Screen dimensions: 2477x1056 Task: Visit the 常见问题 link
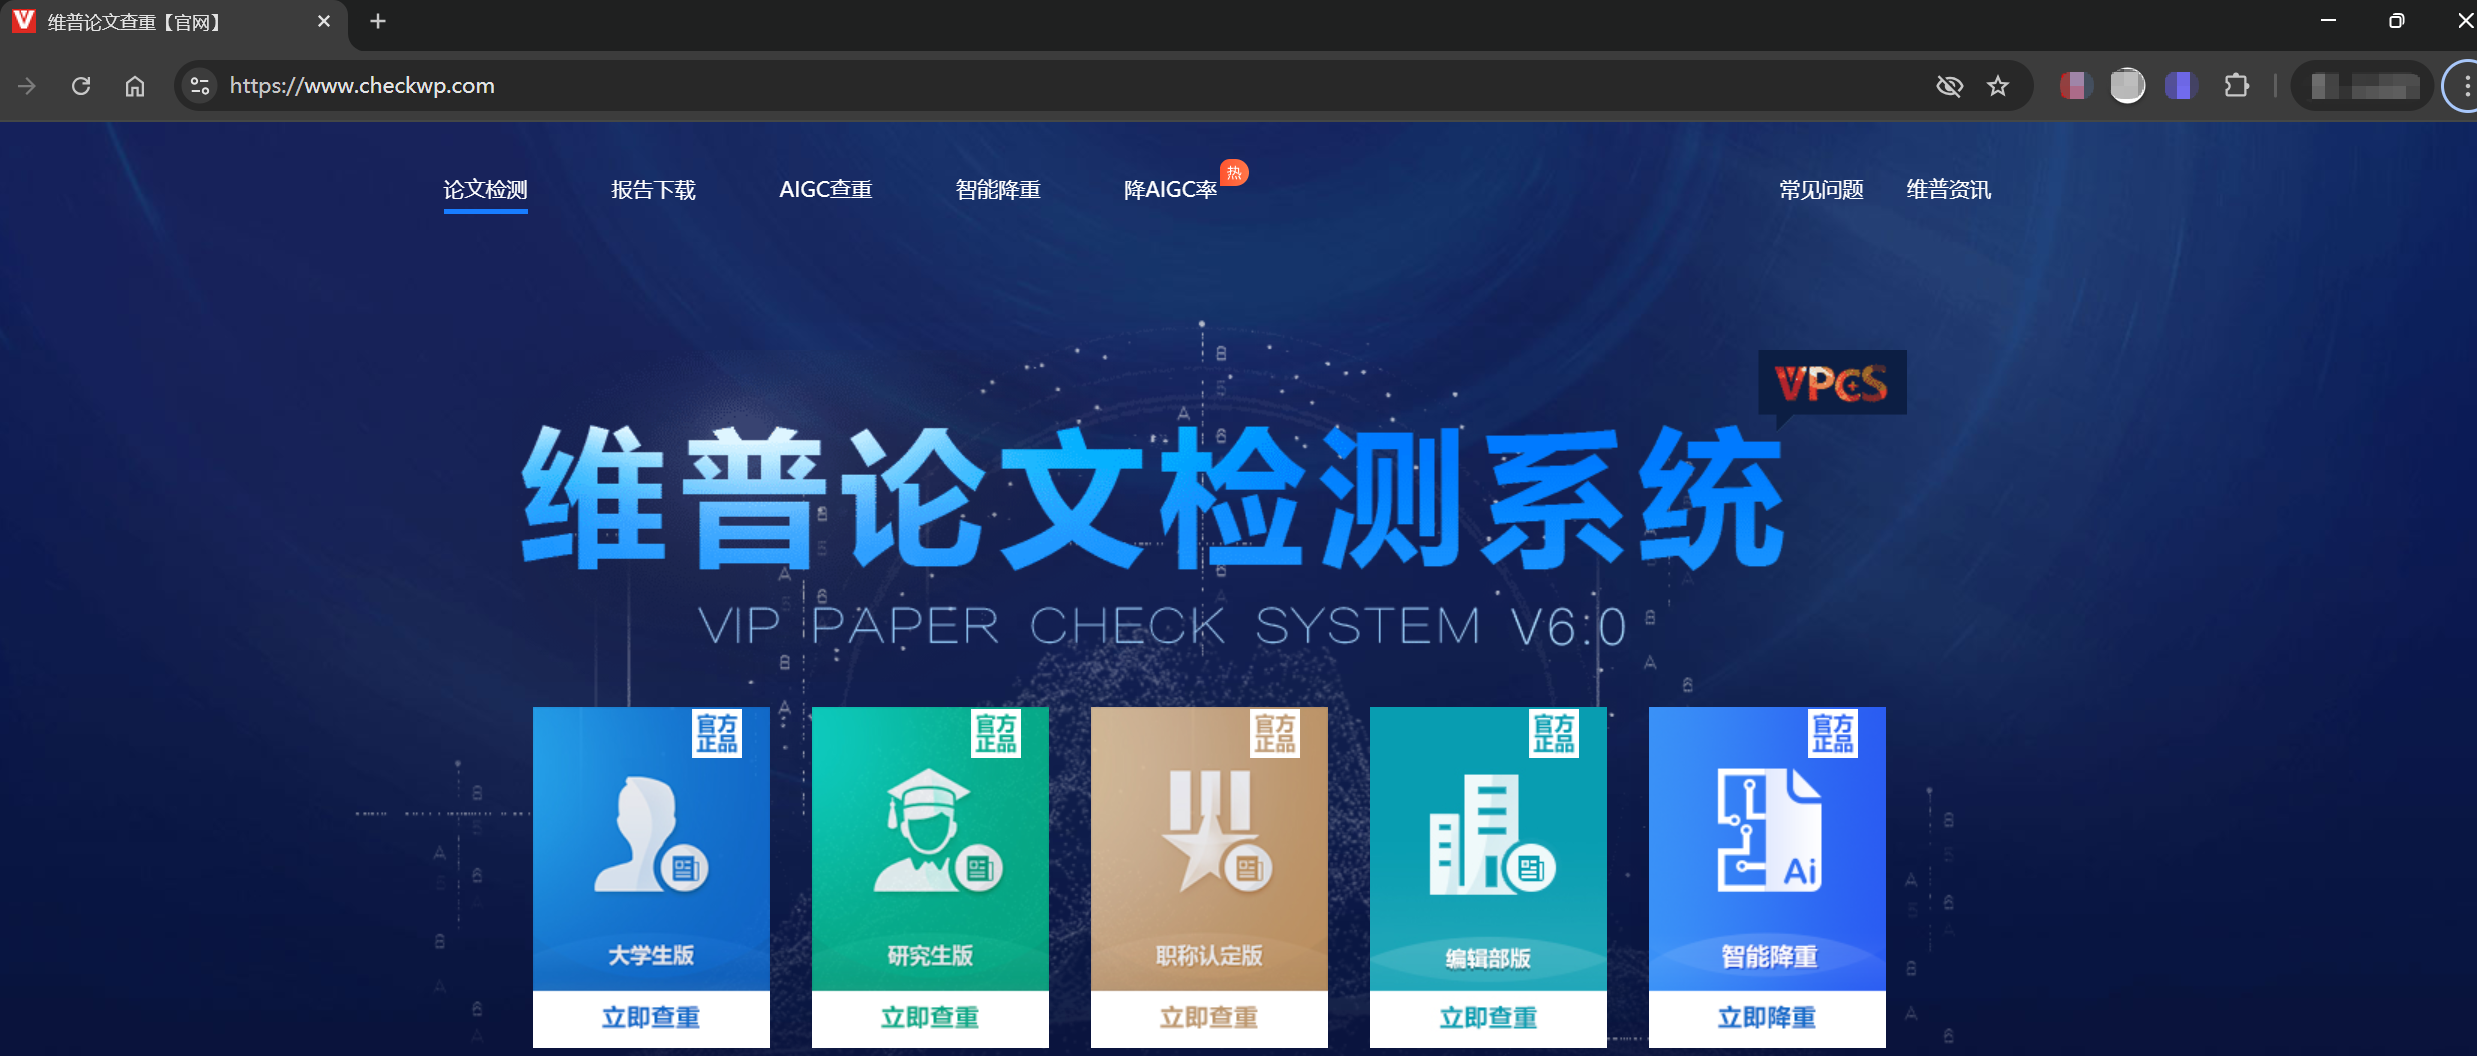click(1821, 190)
